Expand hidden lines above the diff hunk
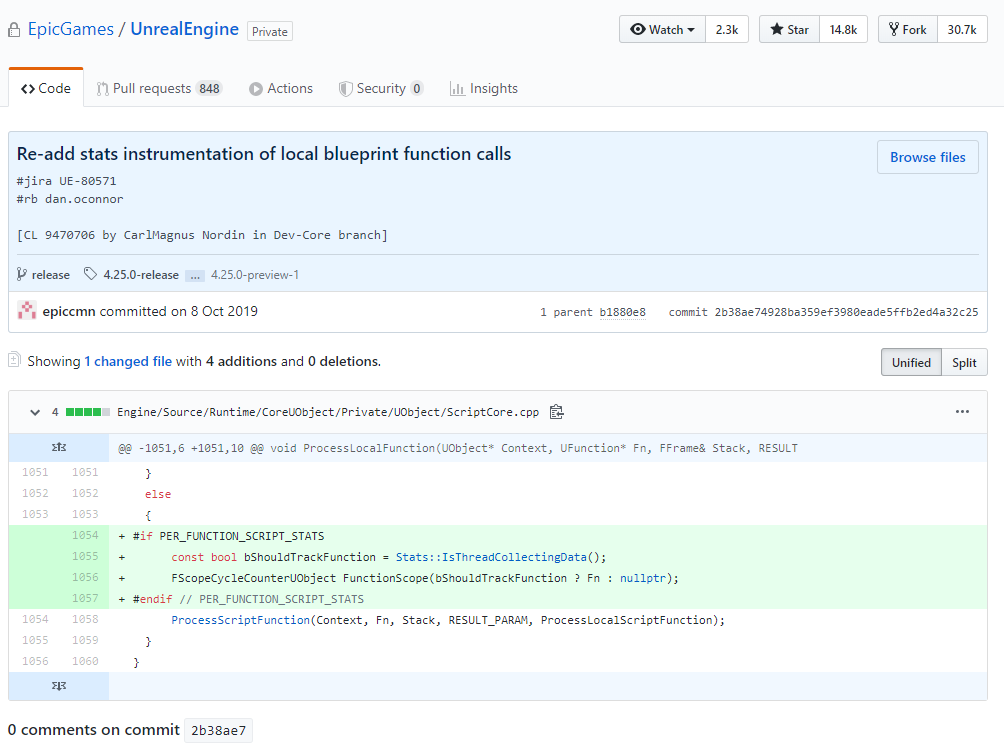The width and height of the screenshot is (1004, 751). [x=59, y=448]
